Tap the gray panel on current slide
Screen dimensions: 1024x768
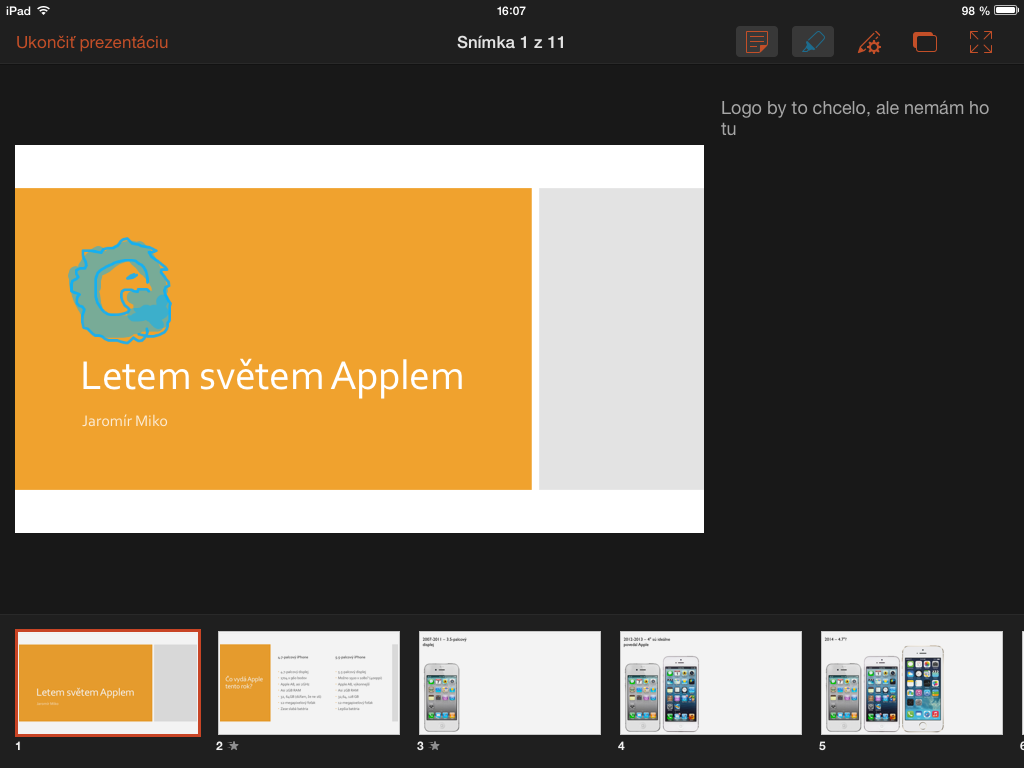[x=621, y=338]
